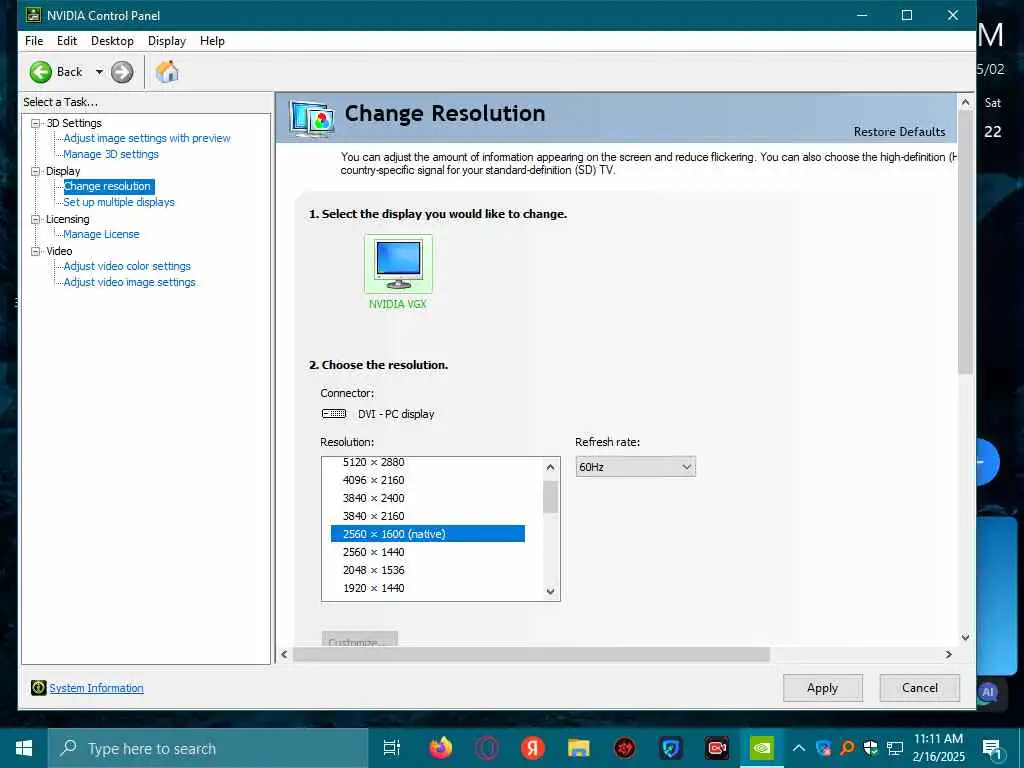This screenshot has height=768, width=1024.
Task: Click Restore Defaults link
Action: coord(899,132)
